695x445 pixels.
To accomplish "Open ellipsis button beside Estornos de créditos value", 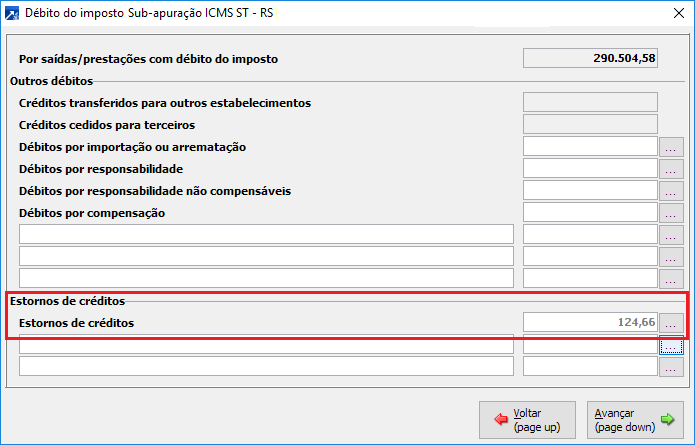I will click(670, 322).
